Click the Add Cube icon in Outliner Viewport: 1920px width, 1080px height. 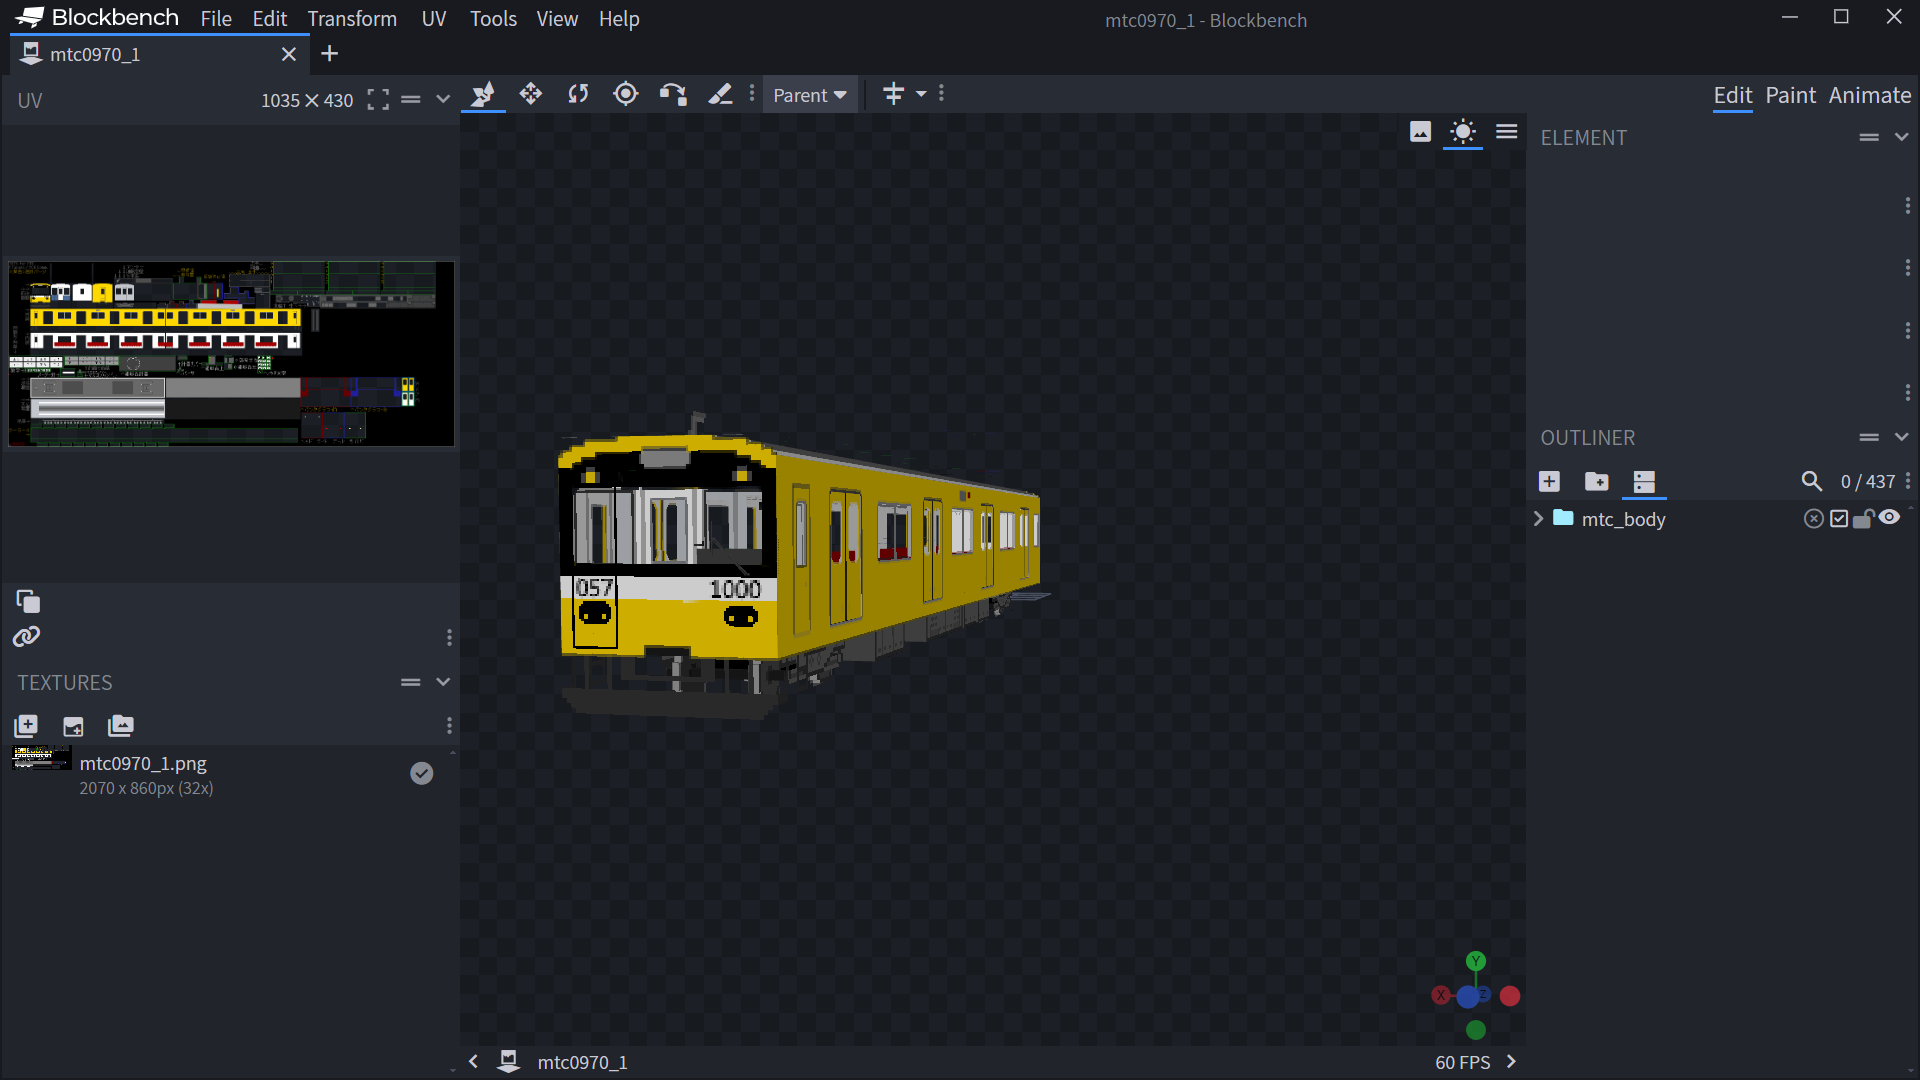tap(1549, 482)
